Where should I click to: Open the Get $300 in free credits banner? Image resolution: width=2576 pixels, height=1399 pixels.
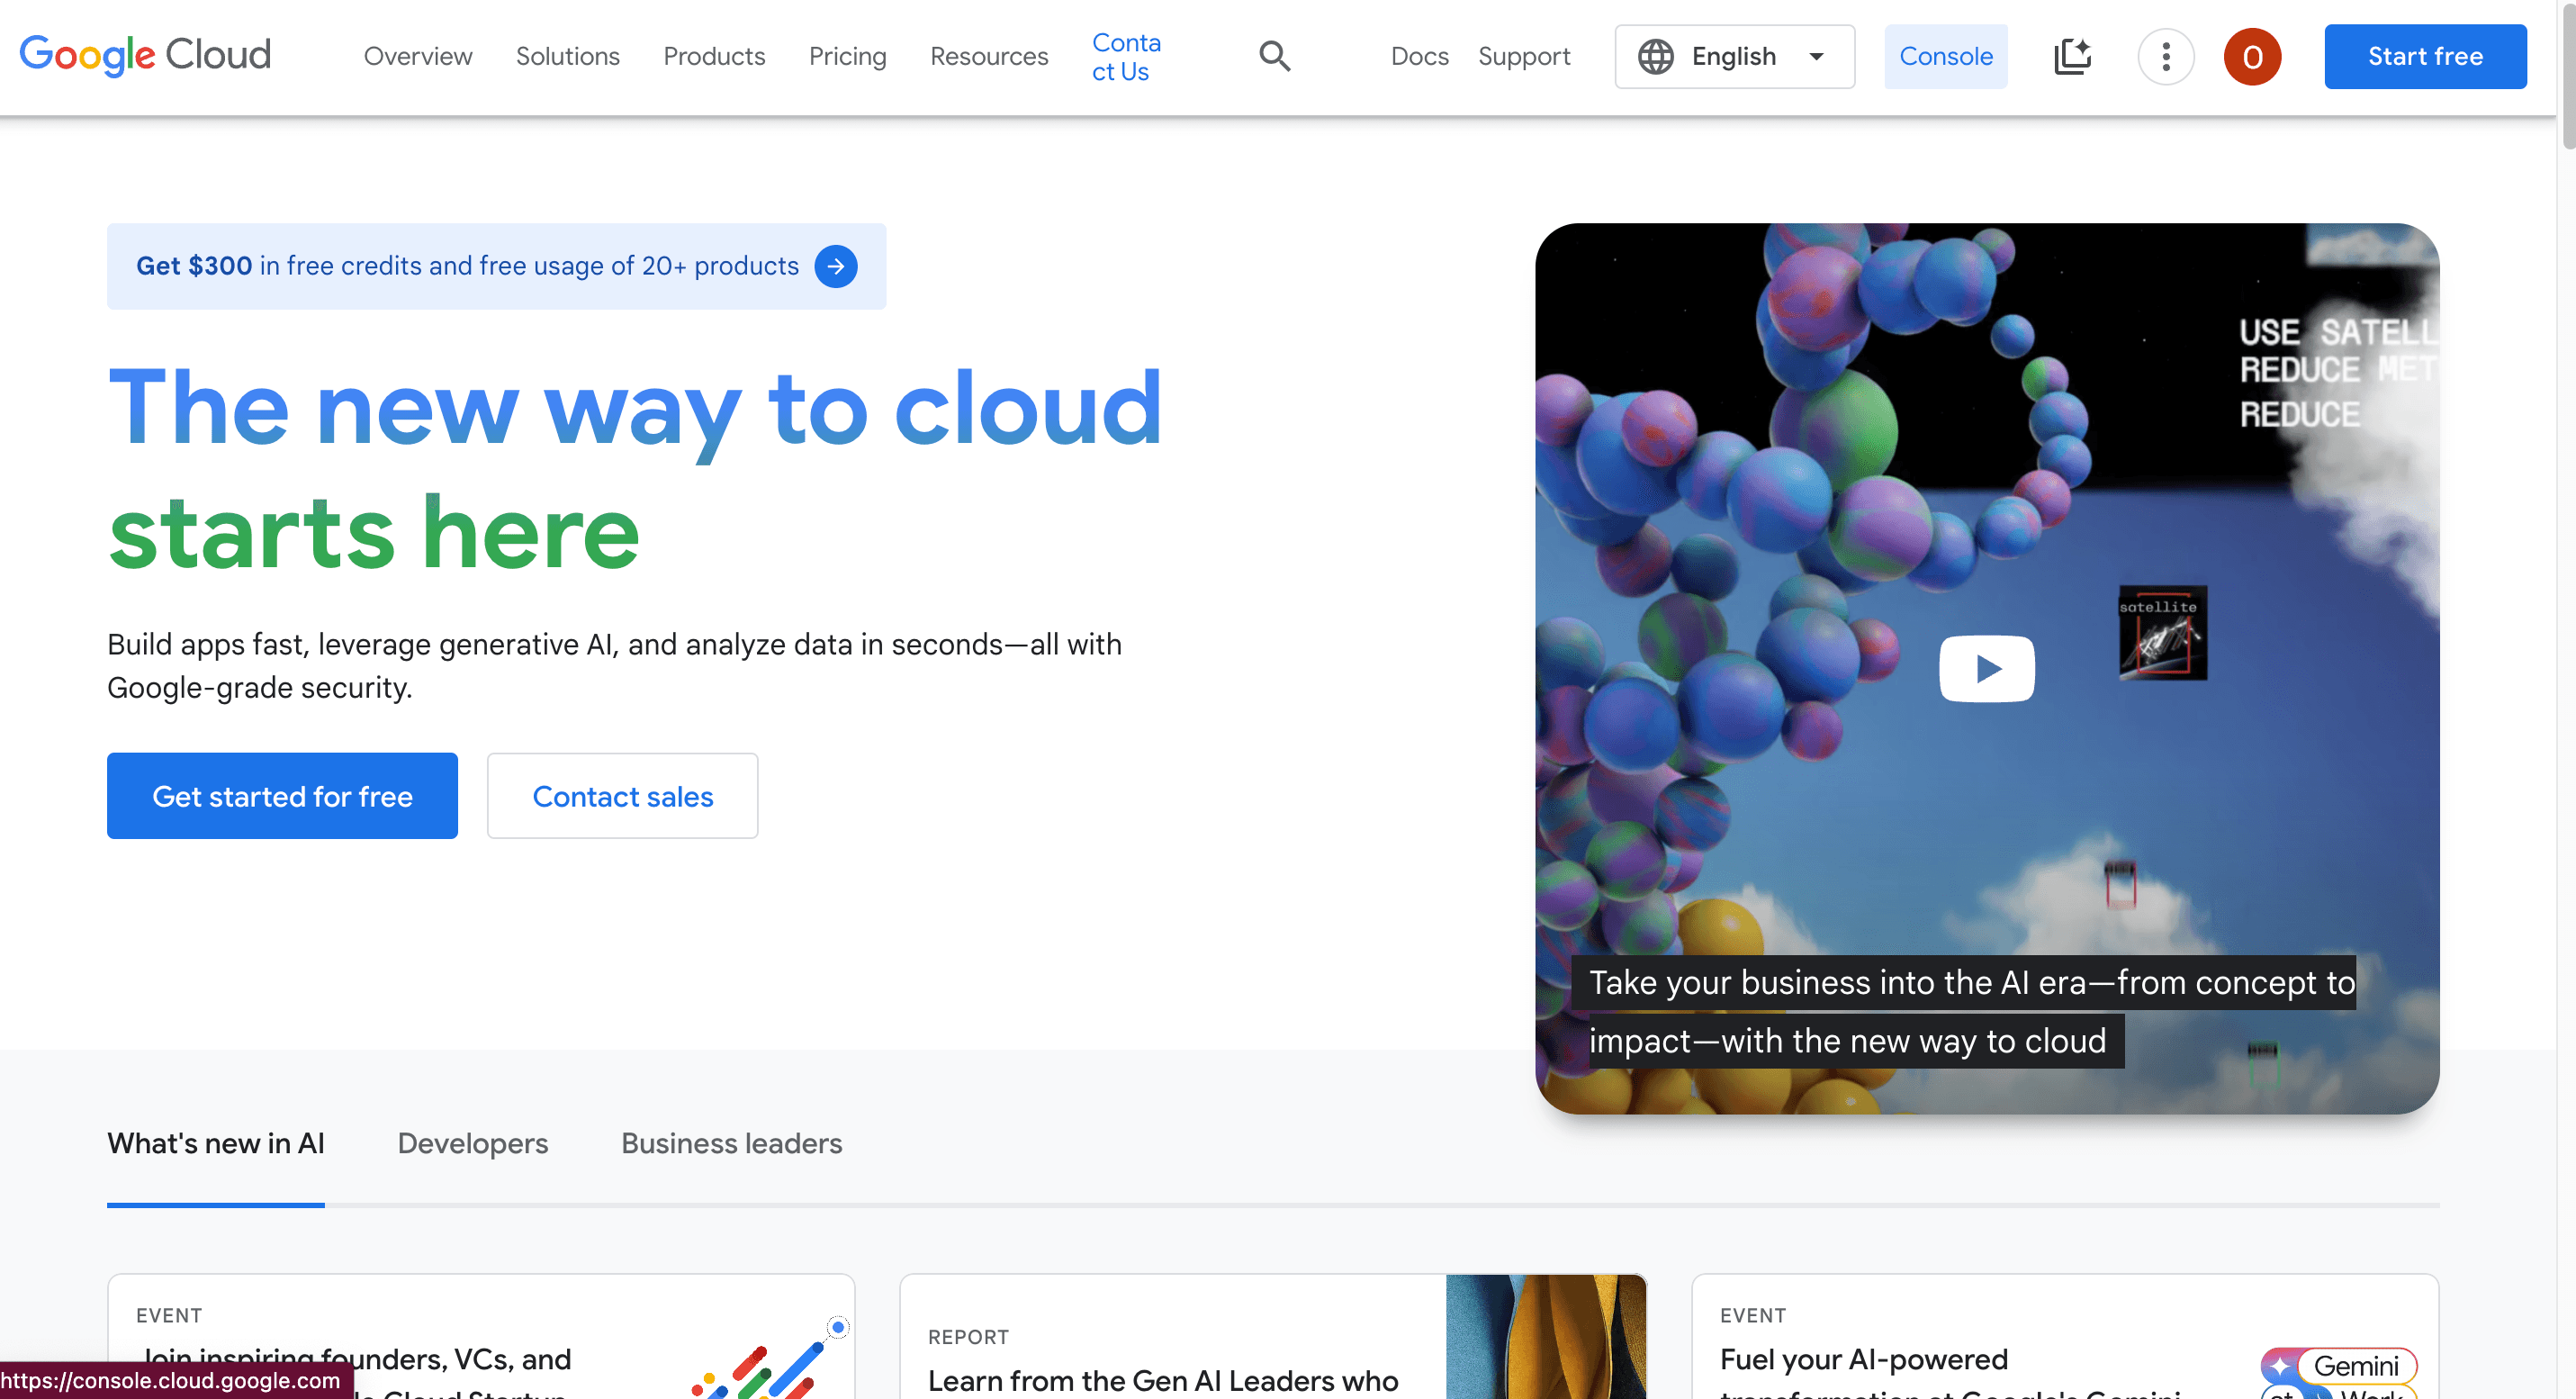click(496, 266)
